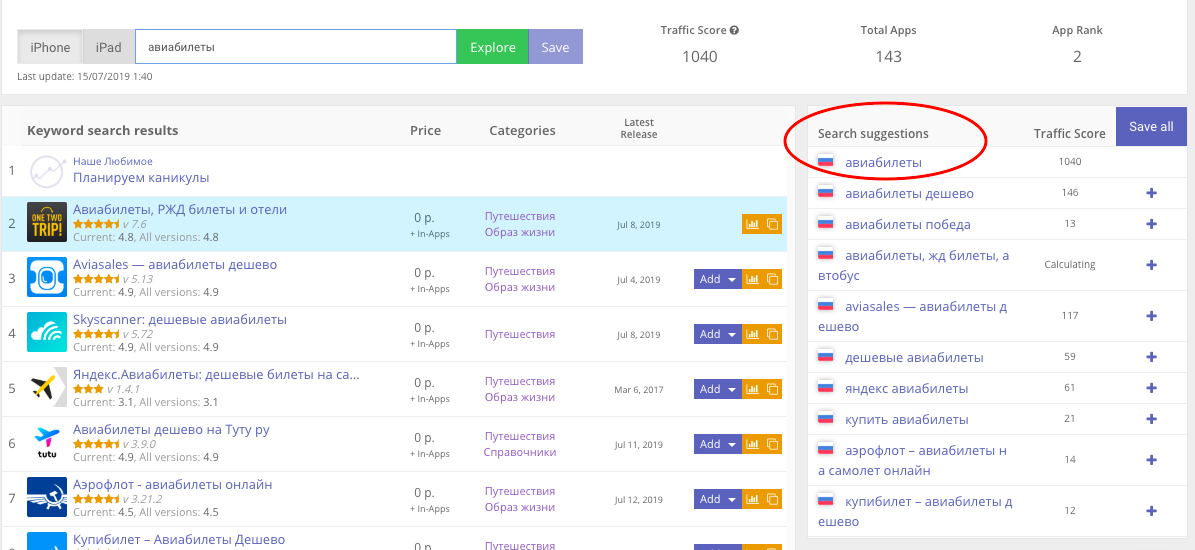
Task: Click the green Explore button
Action: coord(492,47)
